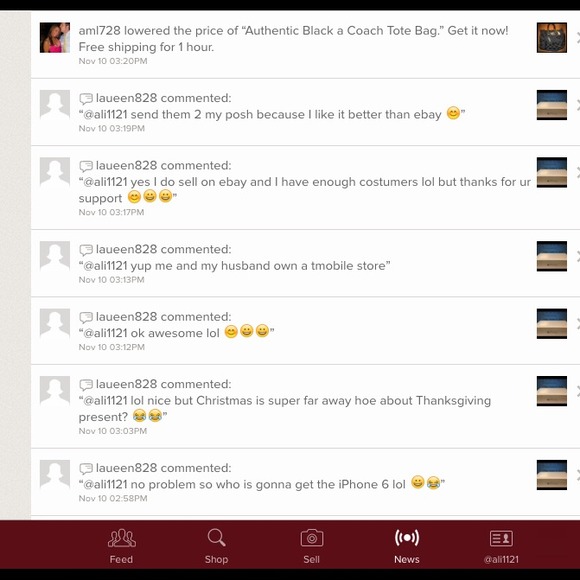Open thumbnail beside Thanksgiving present comment

pos(552,391)
